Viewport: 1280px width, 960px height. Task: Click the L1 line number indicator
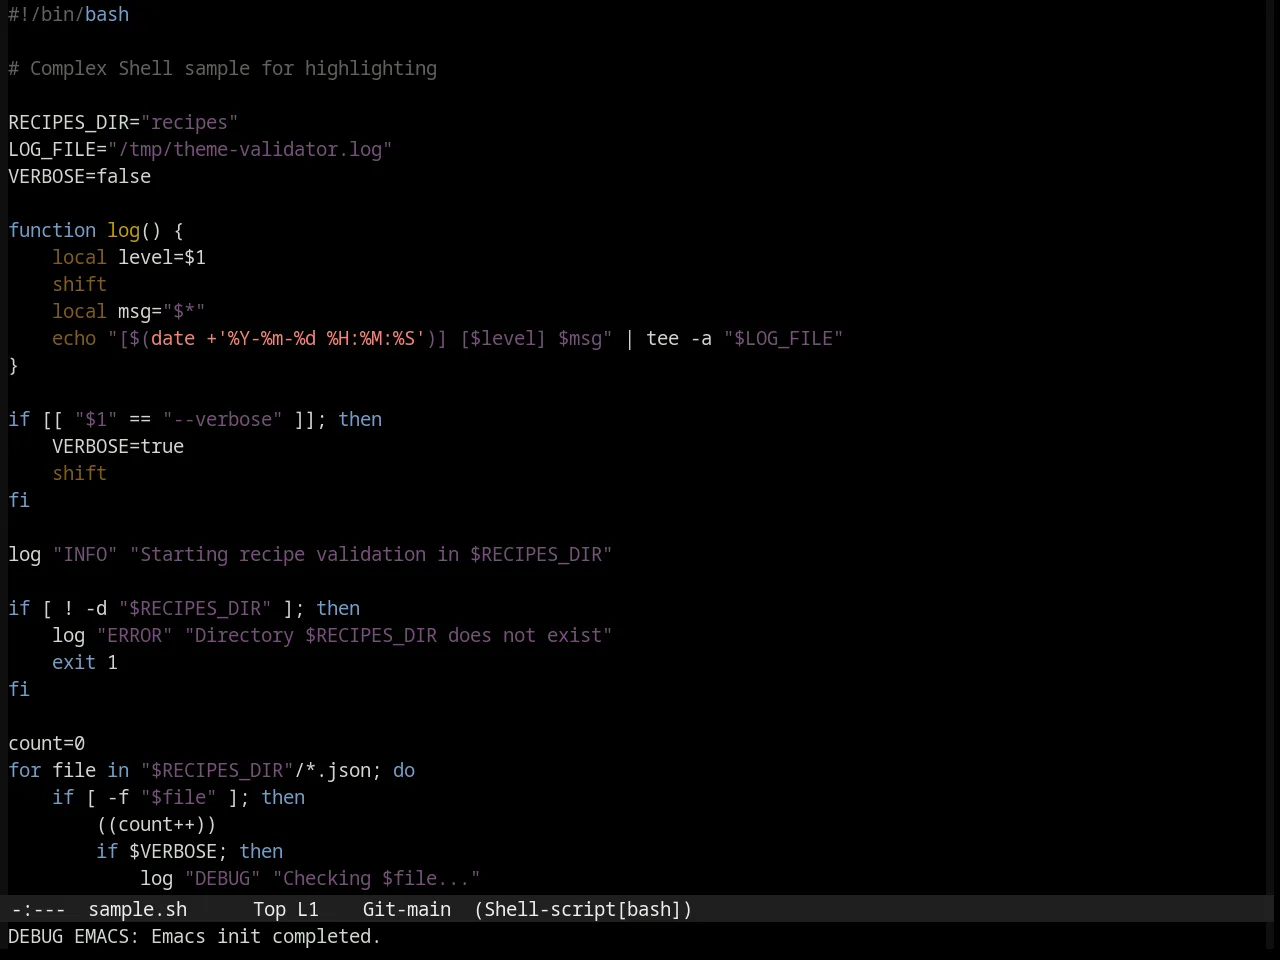pos(307,909)
